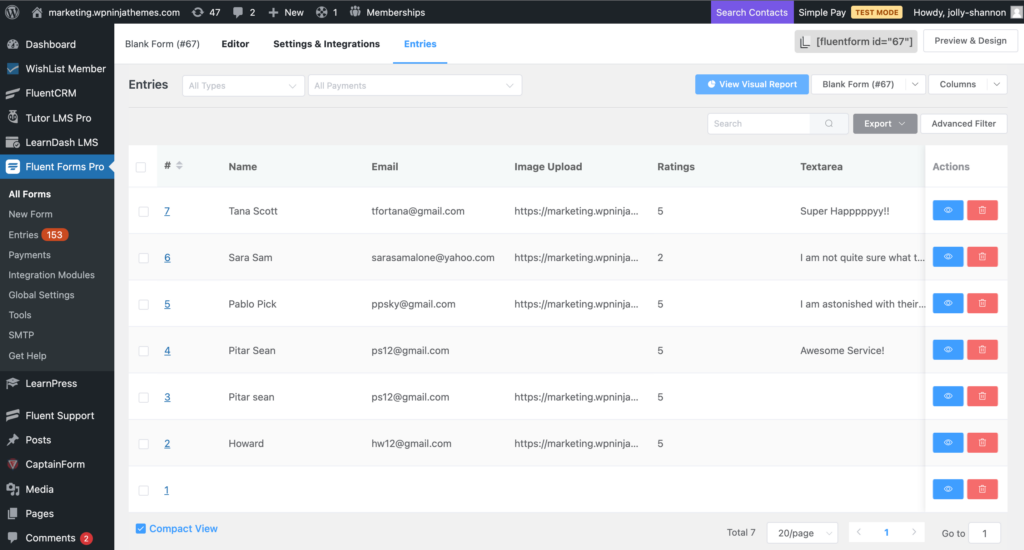View Sara Sam's entry with the eye button
This screenshot has width=1024, height=550.
click(948, 257)
